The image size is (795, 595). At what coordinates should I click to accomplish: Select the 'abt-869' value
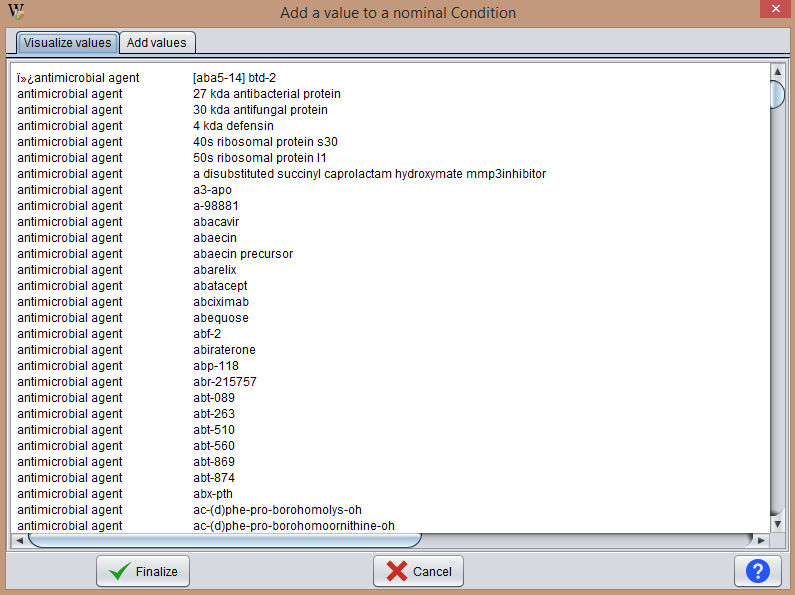point(214,462)
